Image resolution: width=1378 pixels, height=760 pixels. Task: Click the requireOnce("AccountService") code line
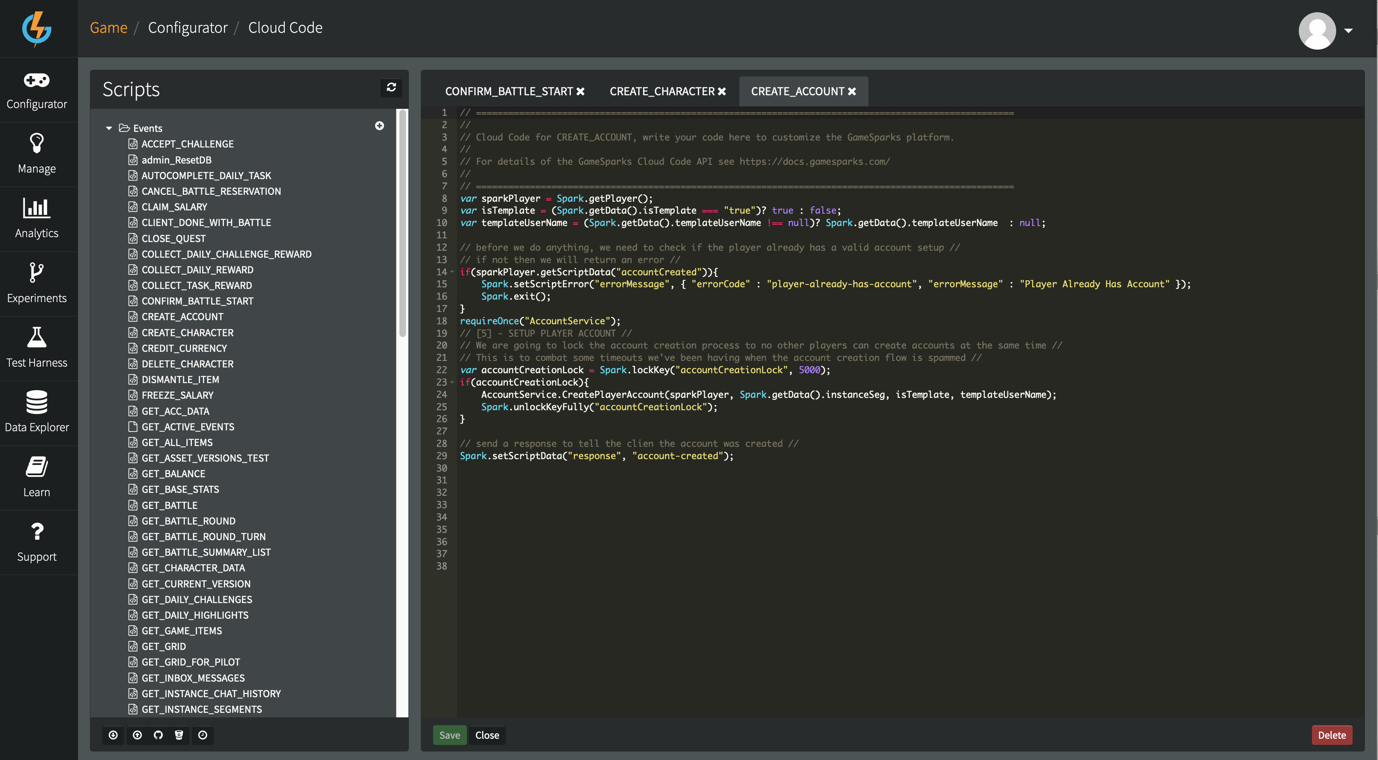540,321
